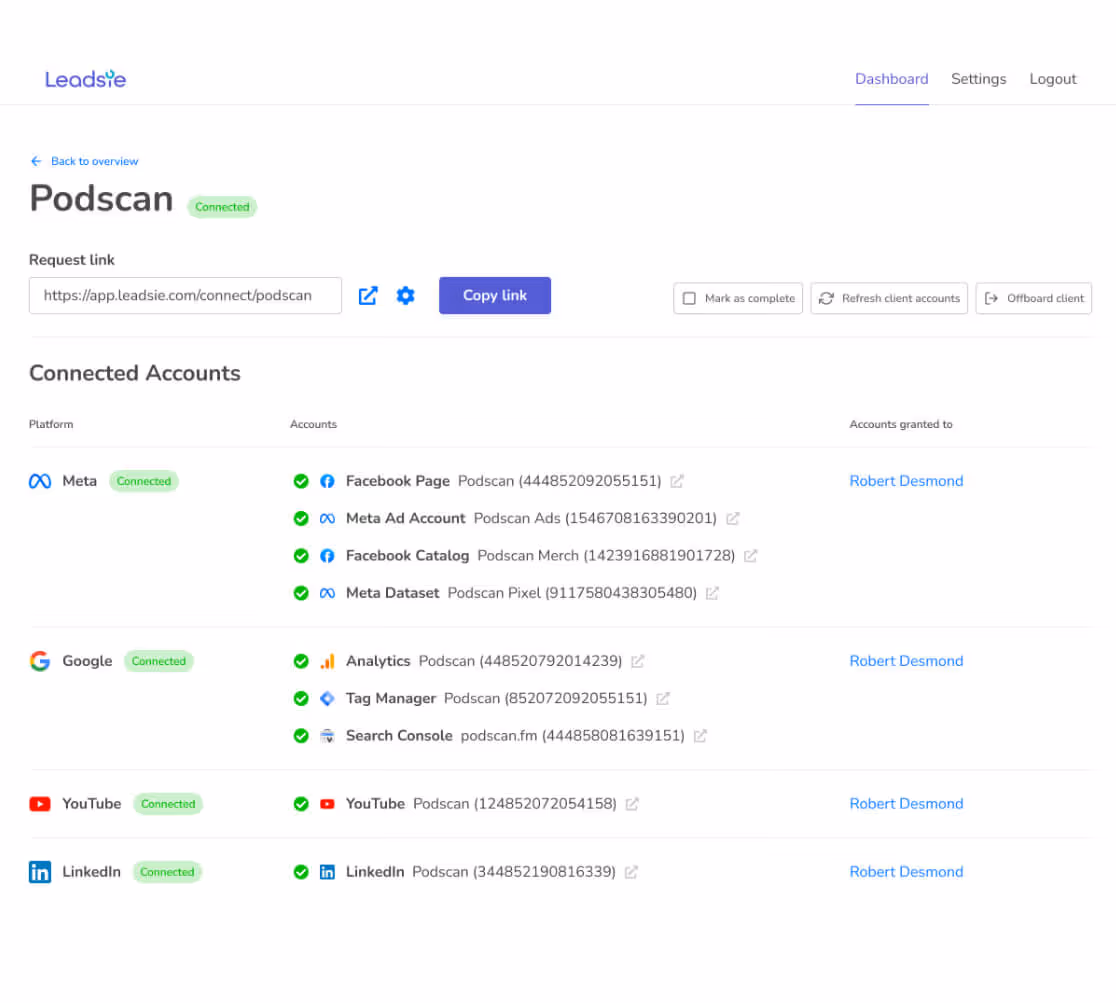Click the Meta platform logo
1116x1003 pixels.
pyautogui.click(x=40, y=481)
